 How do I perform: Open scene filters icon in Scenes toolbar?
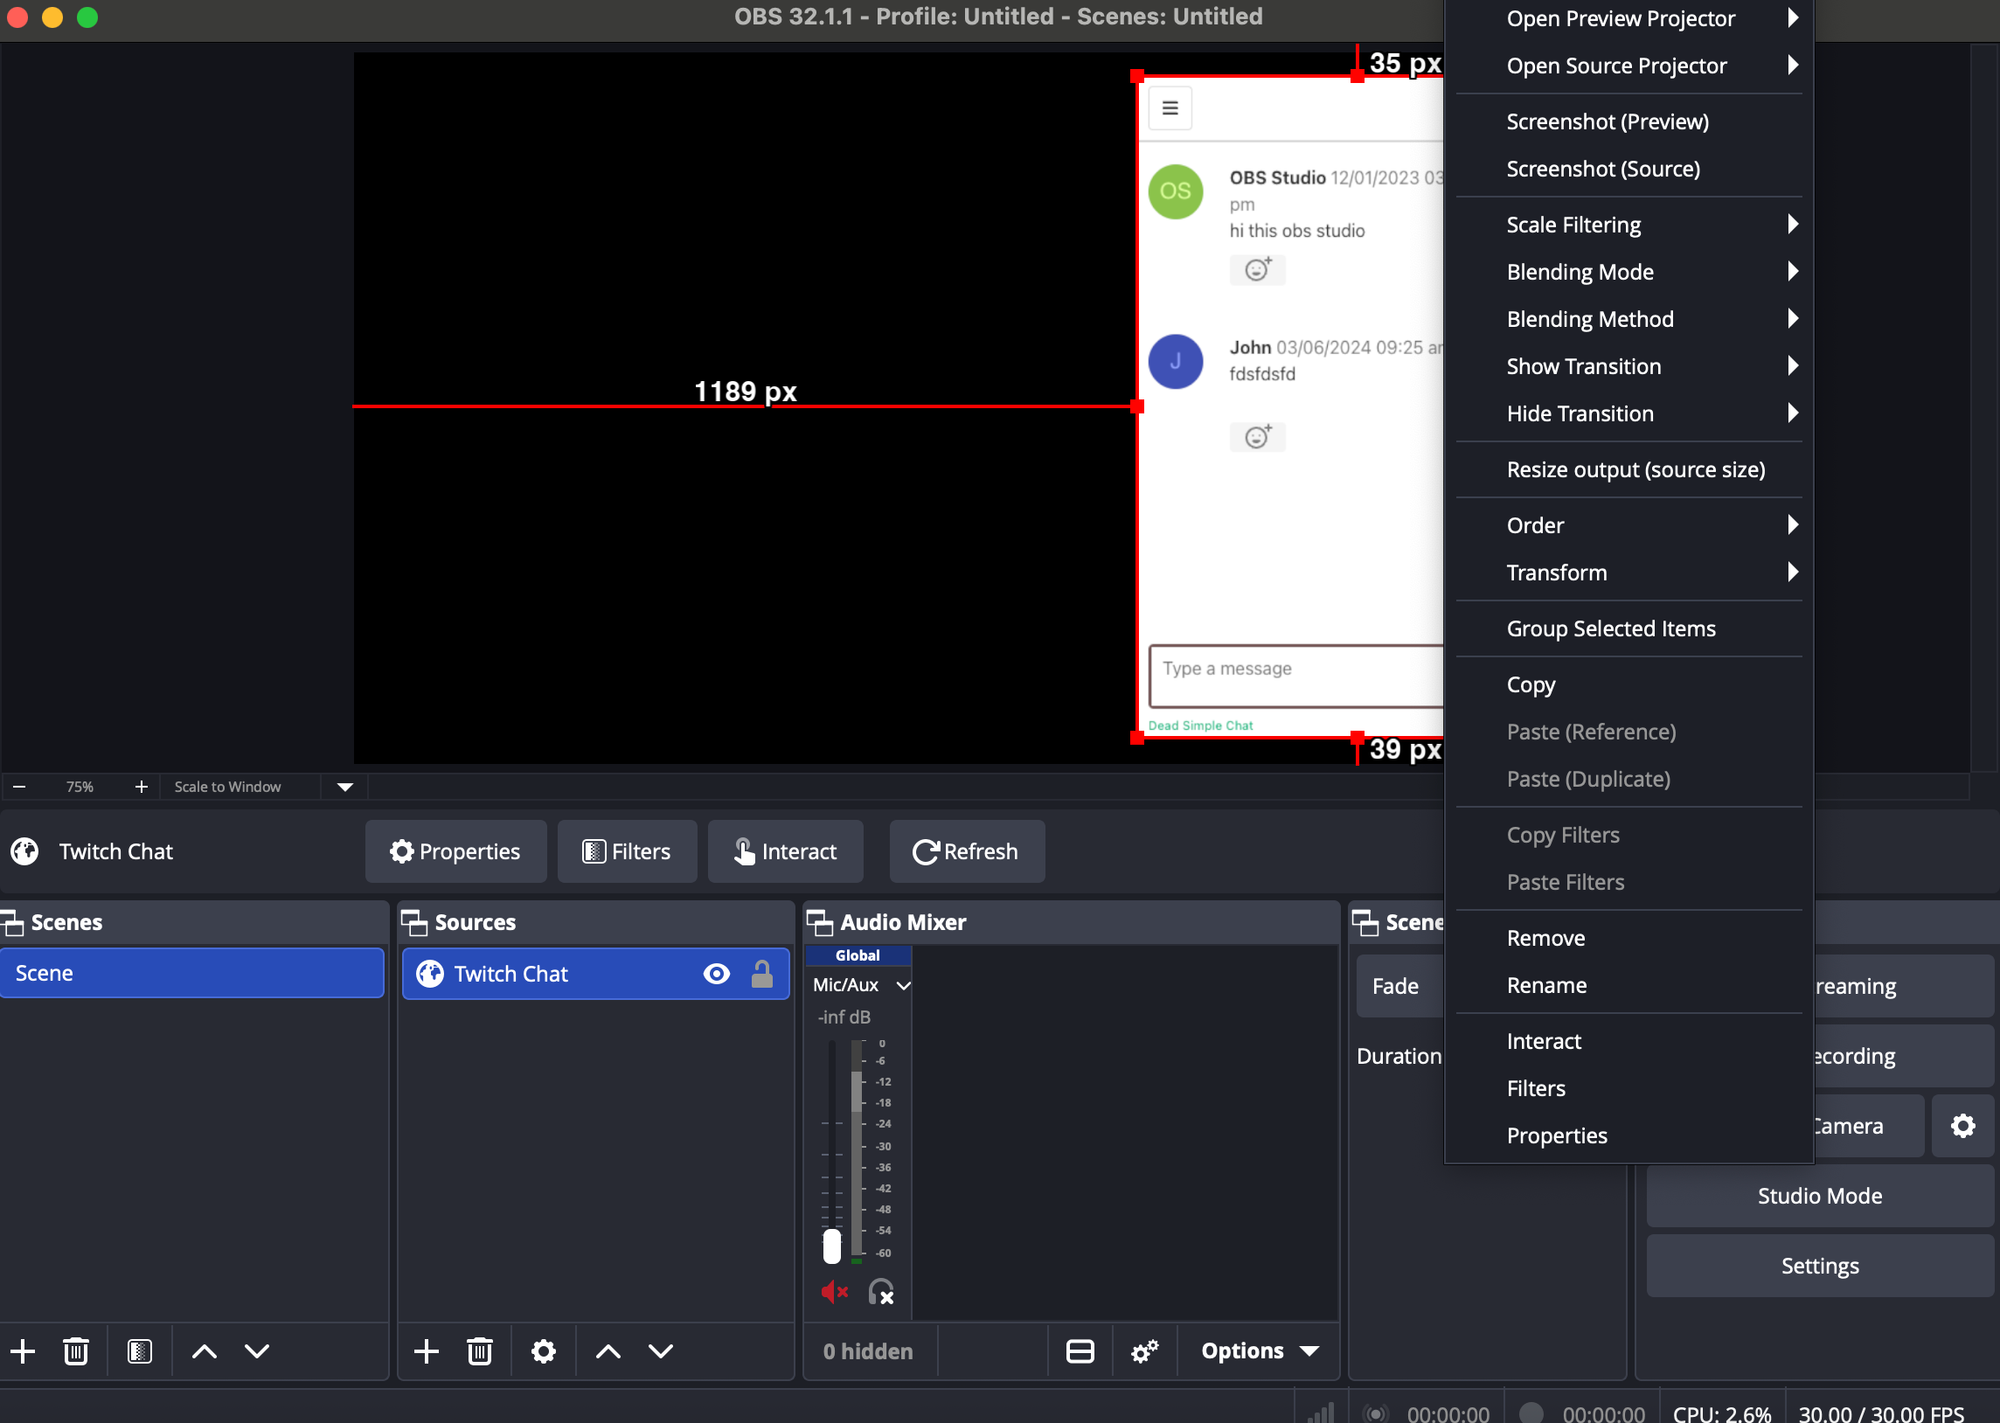pos(140,1351)
